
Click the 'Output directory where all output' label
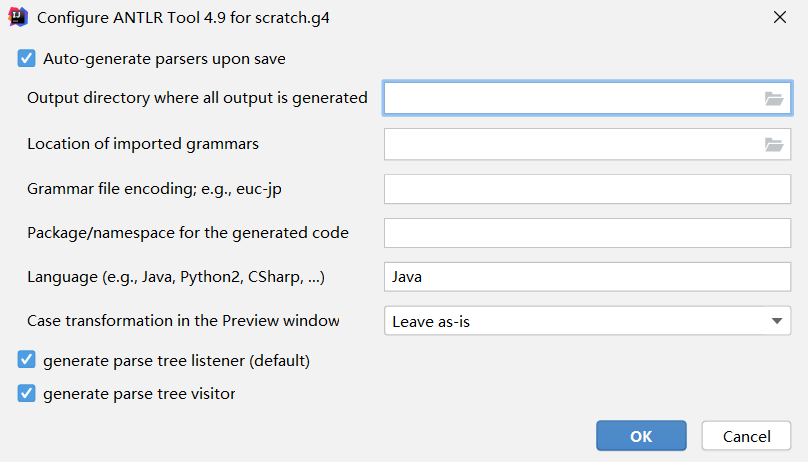tap(197, 98)
